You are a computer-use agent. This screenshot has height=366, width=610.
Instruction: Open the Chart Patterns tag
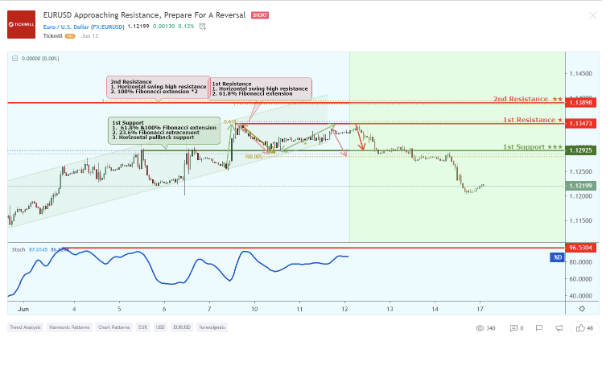pos(114,327)
